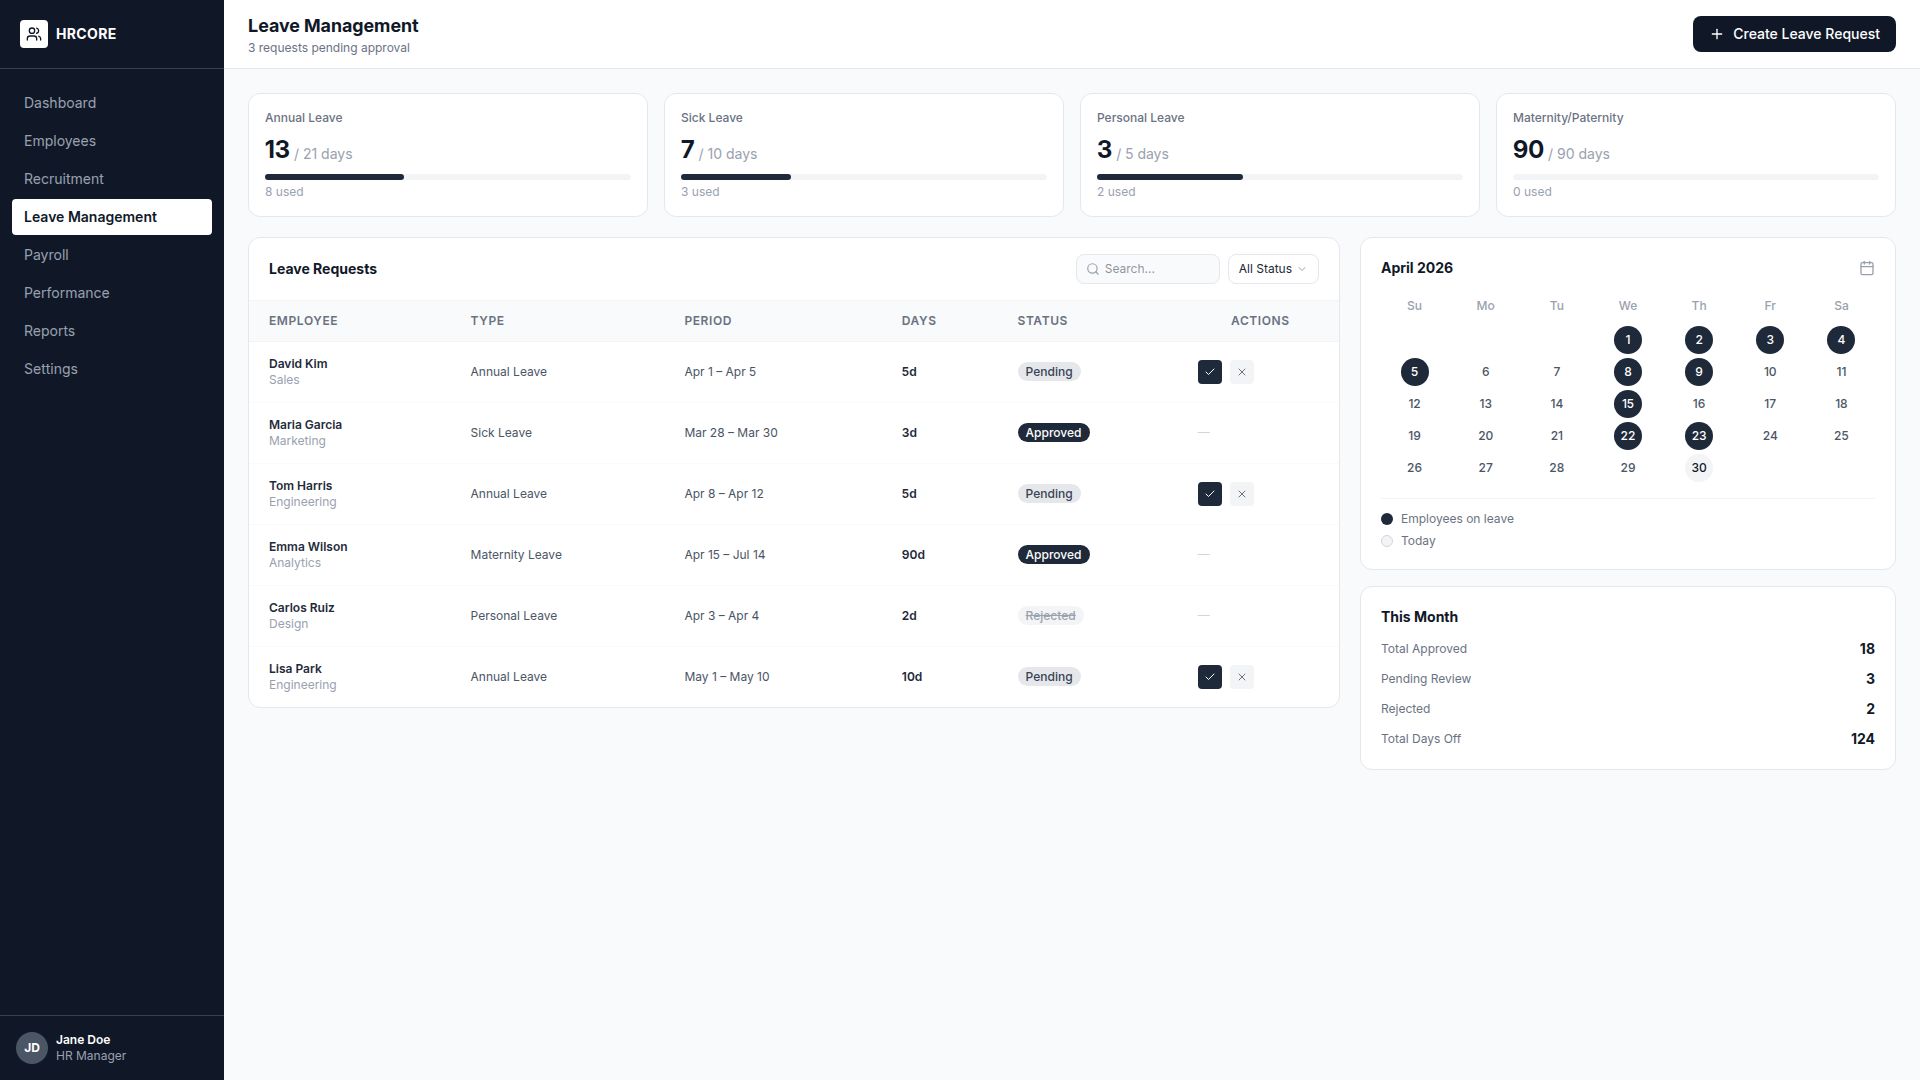Select the Leave Management sidebar item
Viewport: 1920px width, 1080px height.
[112, 217]
